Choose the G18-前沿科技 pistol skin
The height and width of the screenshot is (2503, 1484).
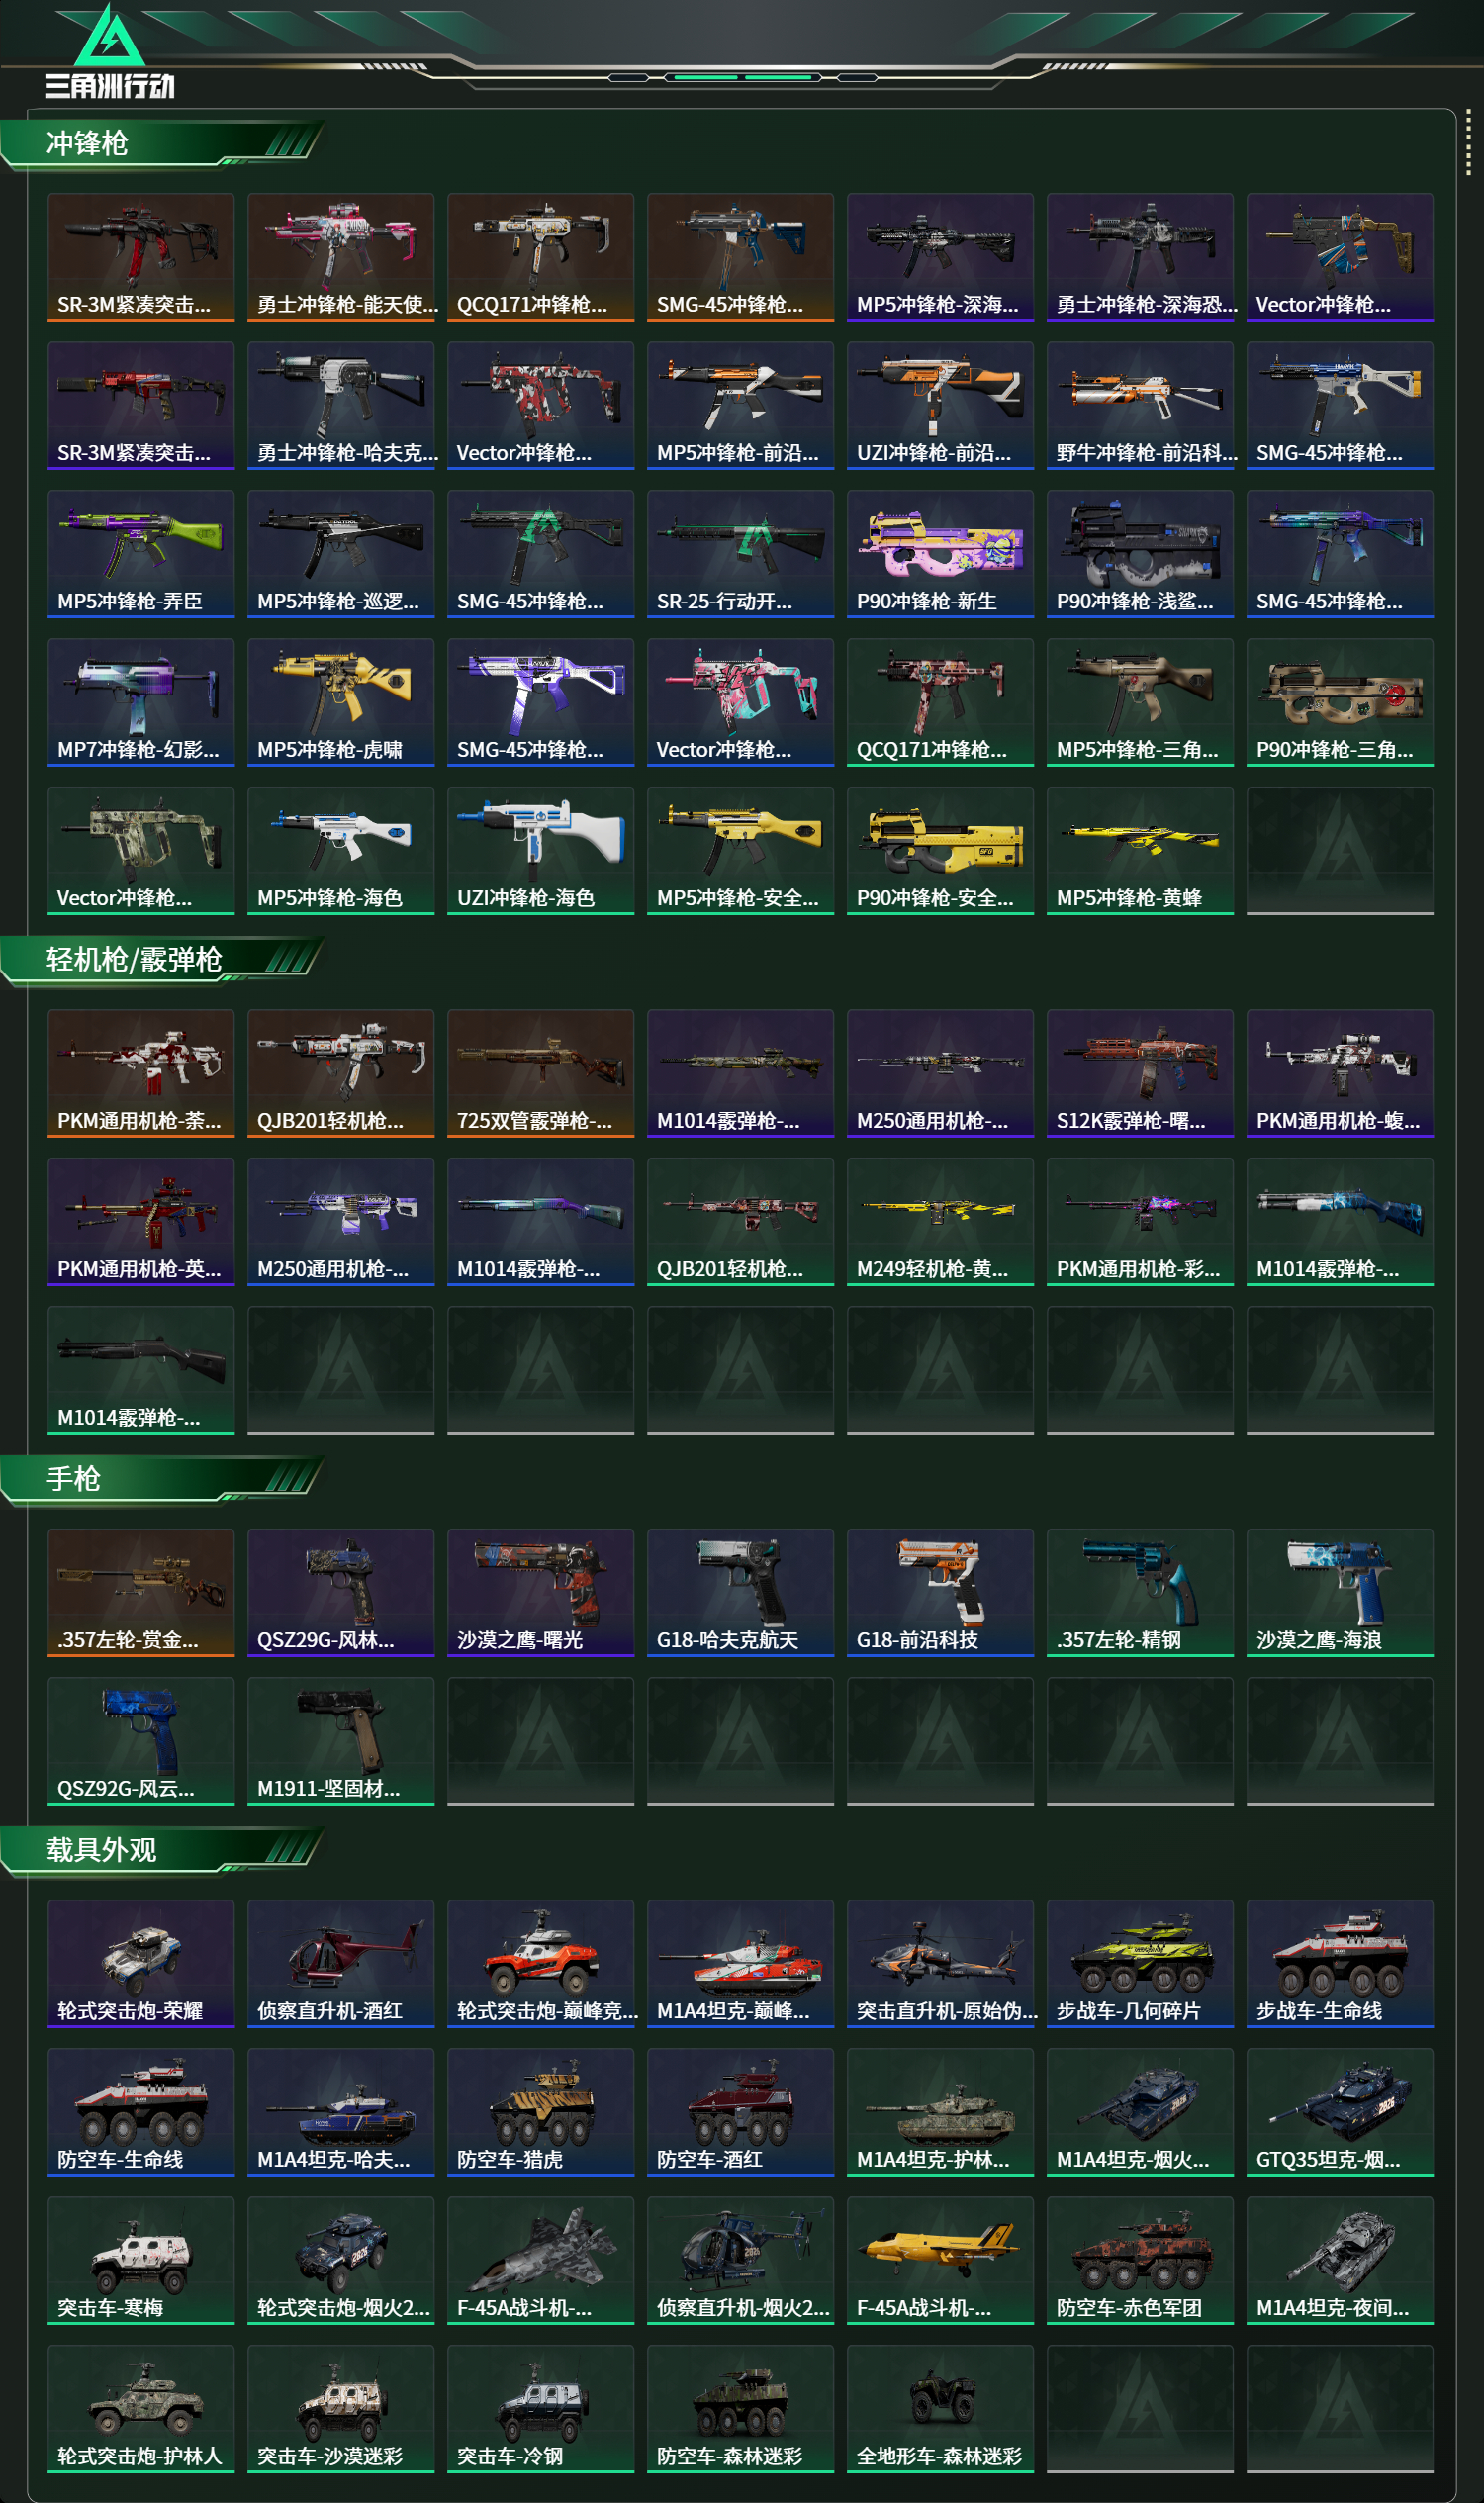pos(940,1592)
